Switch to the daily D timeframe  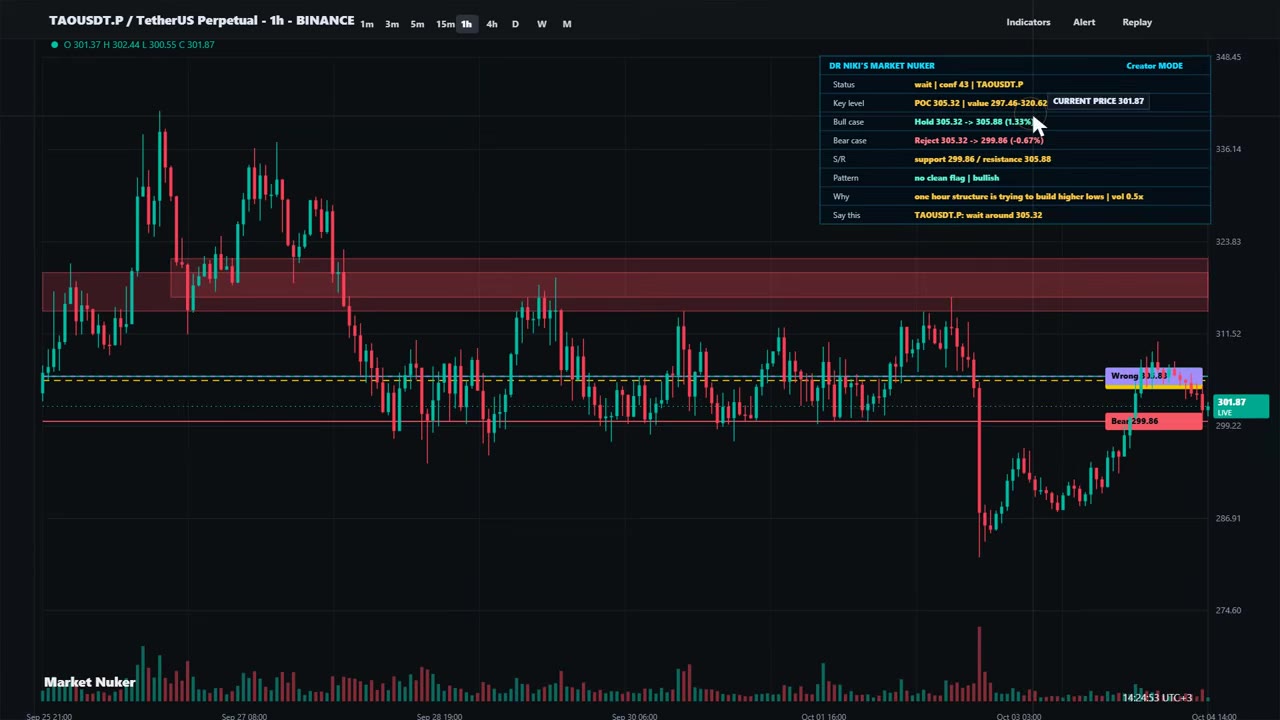[515, 24]
